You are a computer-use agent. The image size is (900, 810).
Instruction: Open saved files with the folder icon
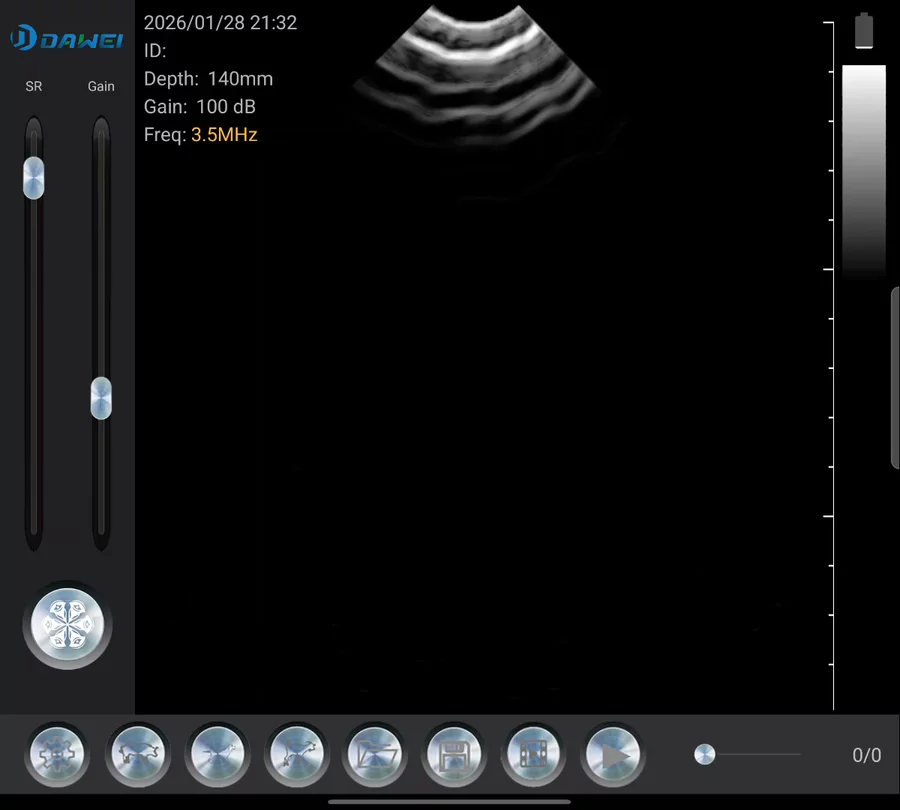click(376, 755)
